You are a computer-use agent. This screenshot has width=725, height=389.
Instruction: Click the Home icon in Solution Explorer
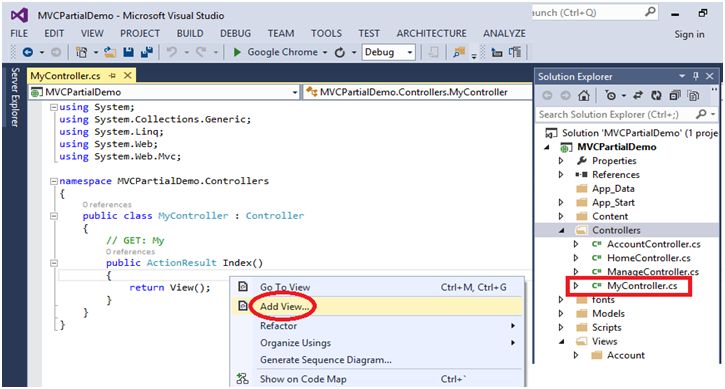pos(584,96)
